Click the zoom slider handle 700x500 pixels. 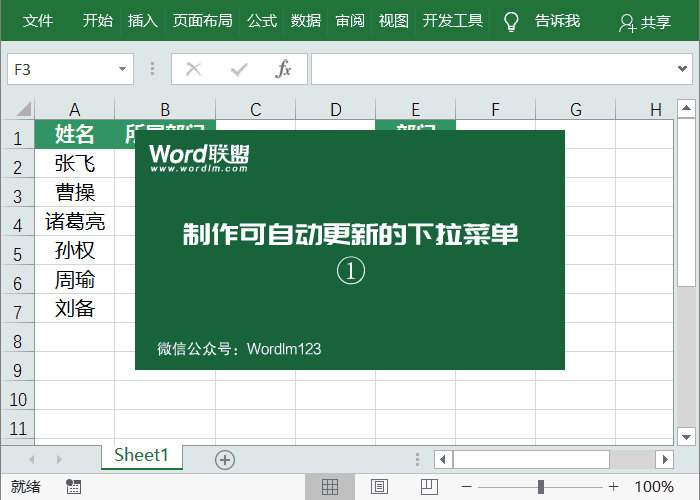(541, 487)
